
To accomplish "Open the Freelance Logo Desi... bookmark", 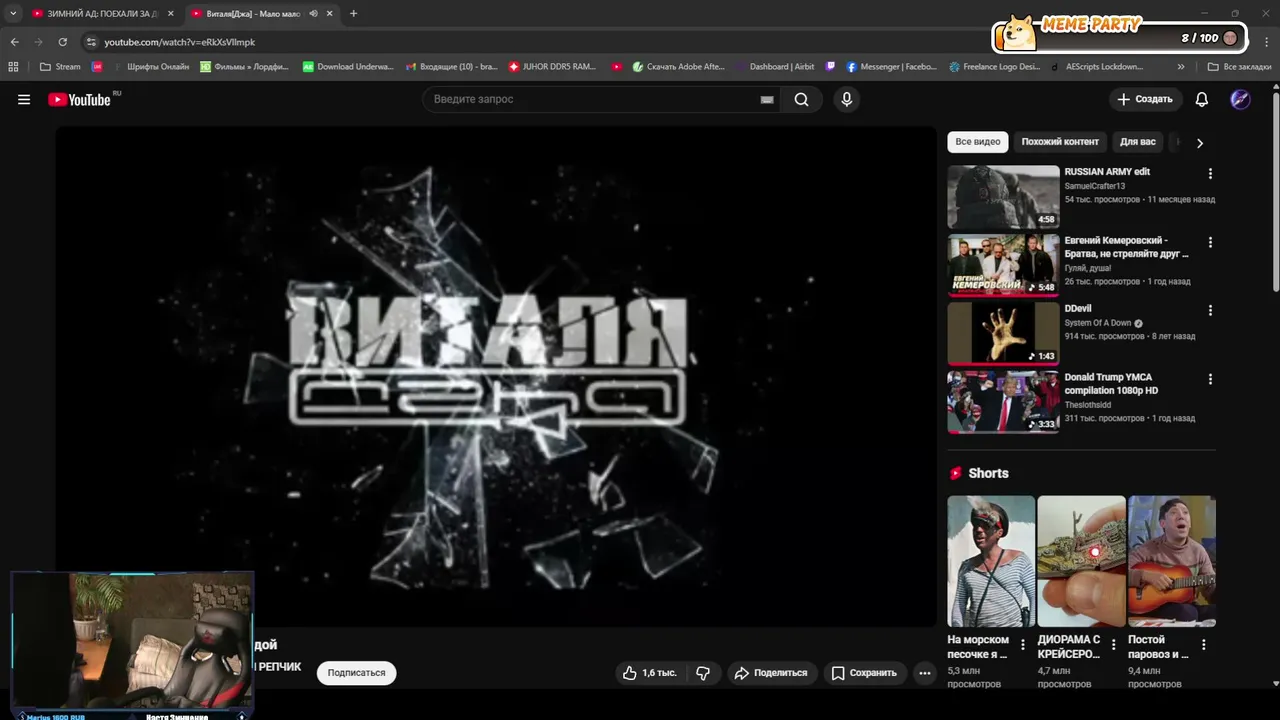I will click(x=995, y=67).
